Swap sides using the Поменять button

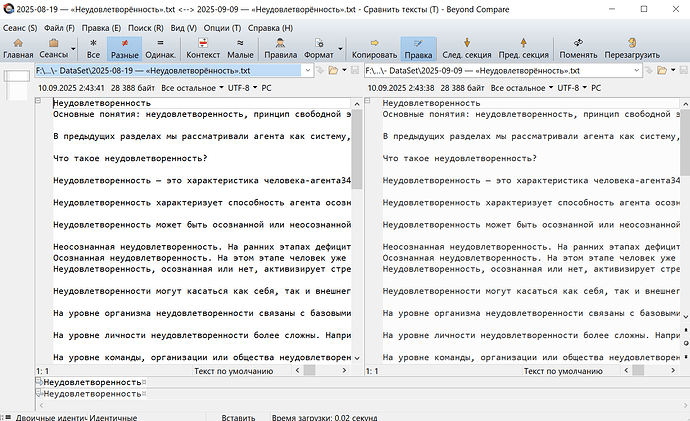(578, 48)
